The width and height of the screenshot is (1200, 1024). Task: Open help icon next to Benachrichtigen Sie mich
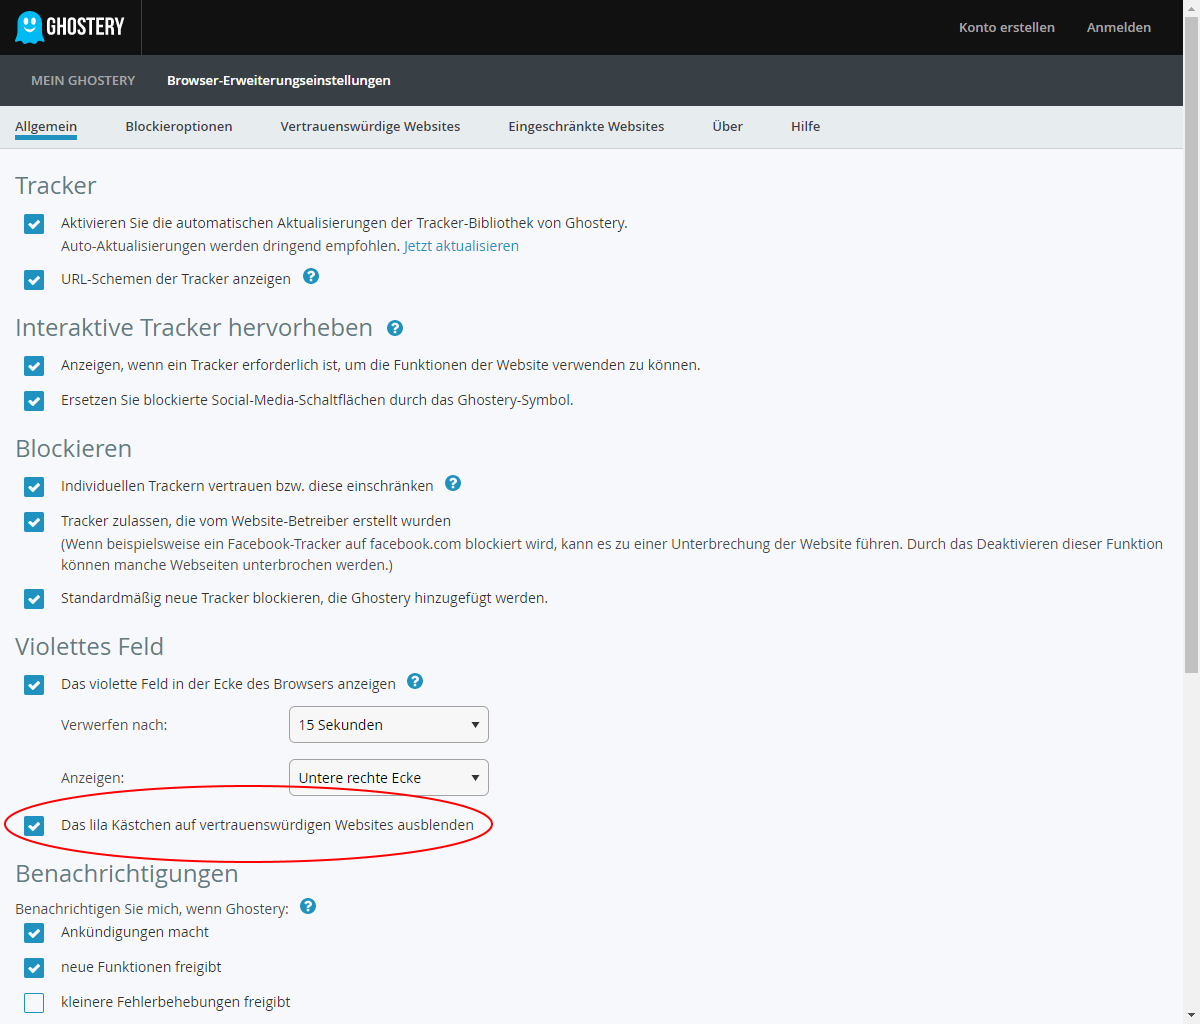click(x=308, y=906)
